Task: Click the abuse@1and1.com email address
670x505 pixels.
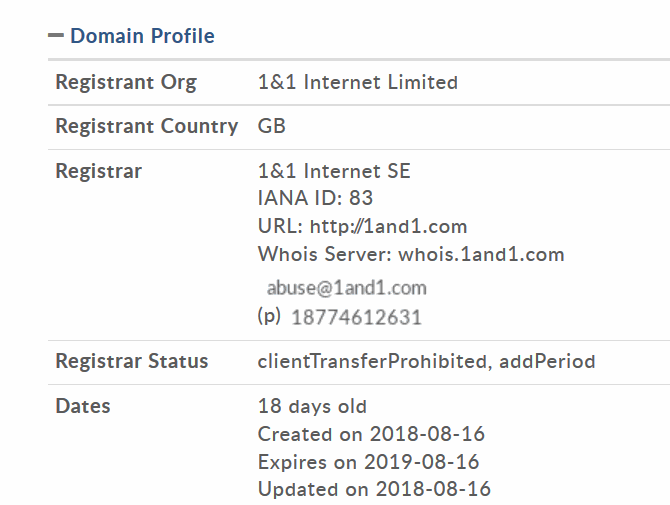Action: pyautogui.click(x=346, y=288)
